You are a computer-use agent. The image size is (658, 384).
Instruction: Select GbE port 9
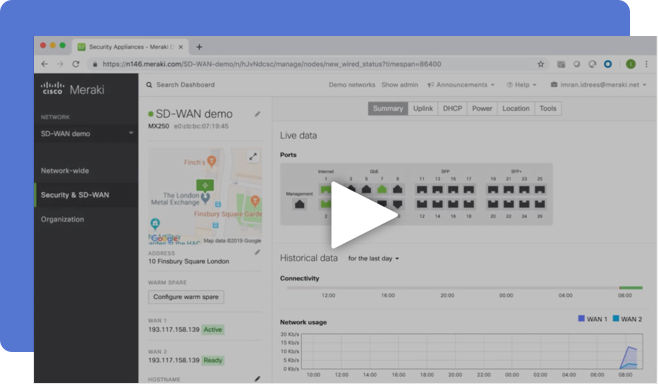point(397,189)
